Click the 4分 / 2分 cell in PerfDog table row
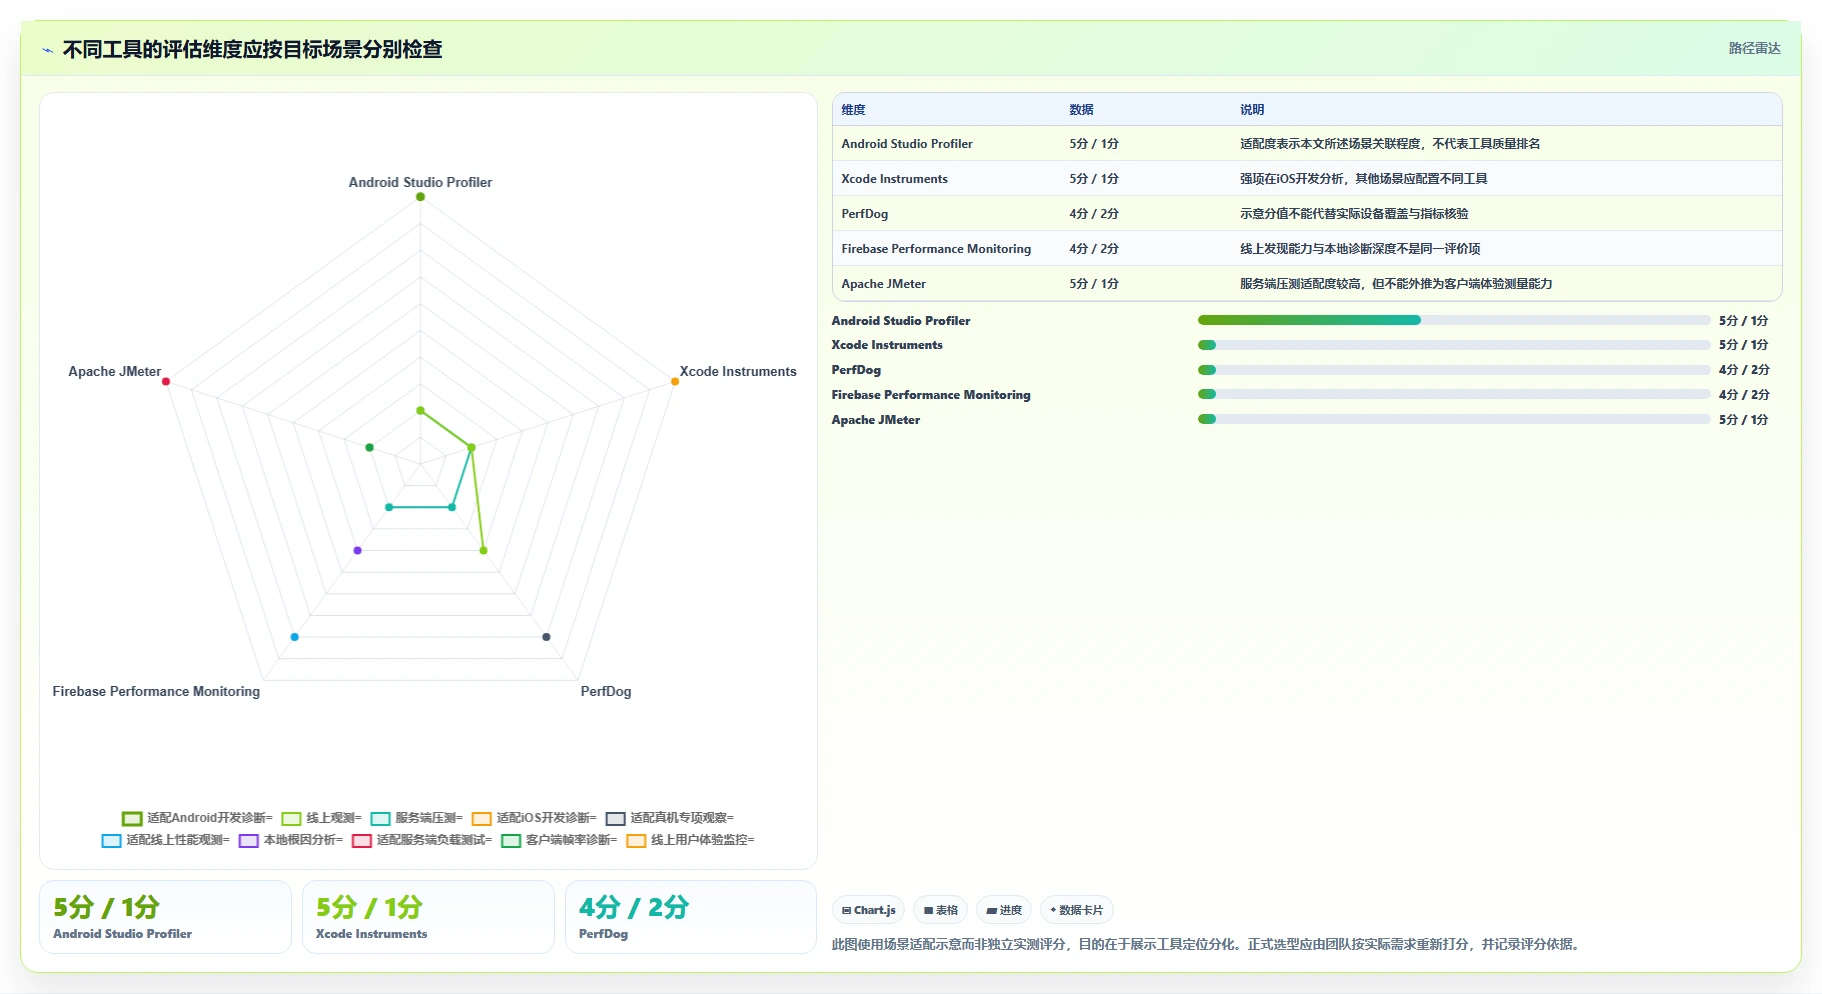The image size is (1822, 994). (1094, 214)
